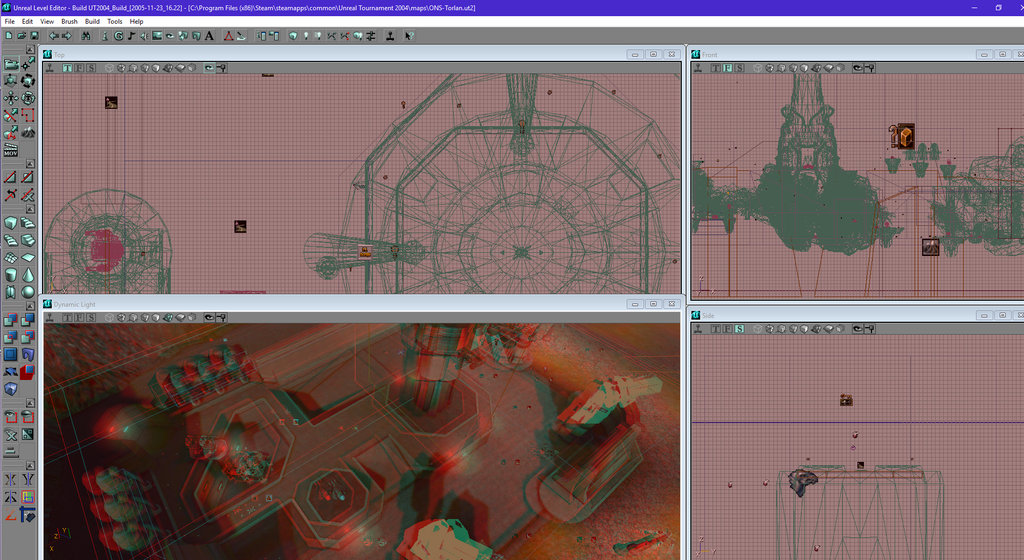
Task: Collapse the brush builders section arrow
Action: pos(30,209)
